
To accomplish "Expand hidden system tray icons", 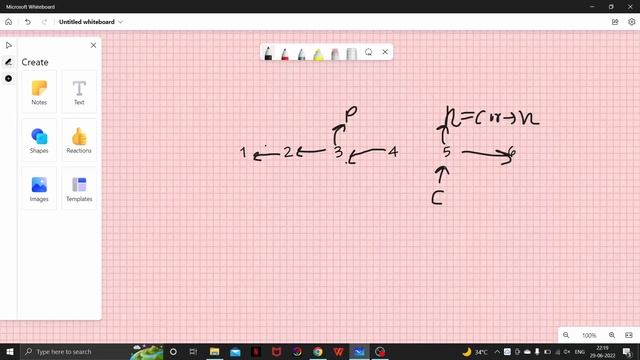I will (497, 351).
